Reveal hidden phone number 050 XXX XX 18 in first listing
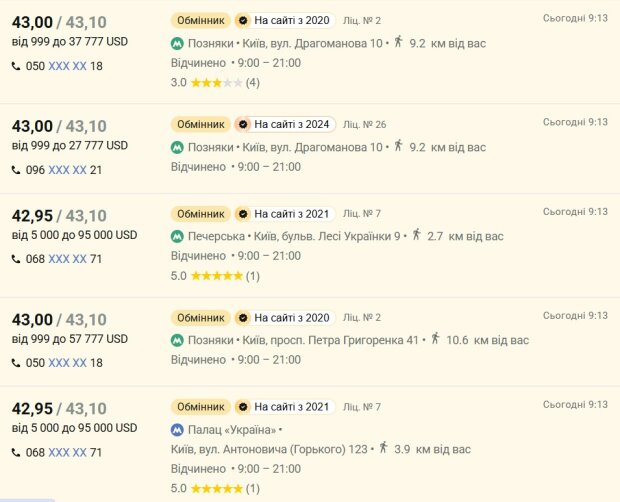 (67, 66)
